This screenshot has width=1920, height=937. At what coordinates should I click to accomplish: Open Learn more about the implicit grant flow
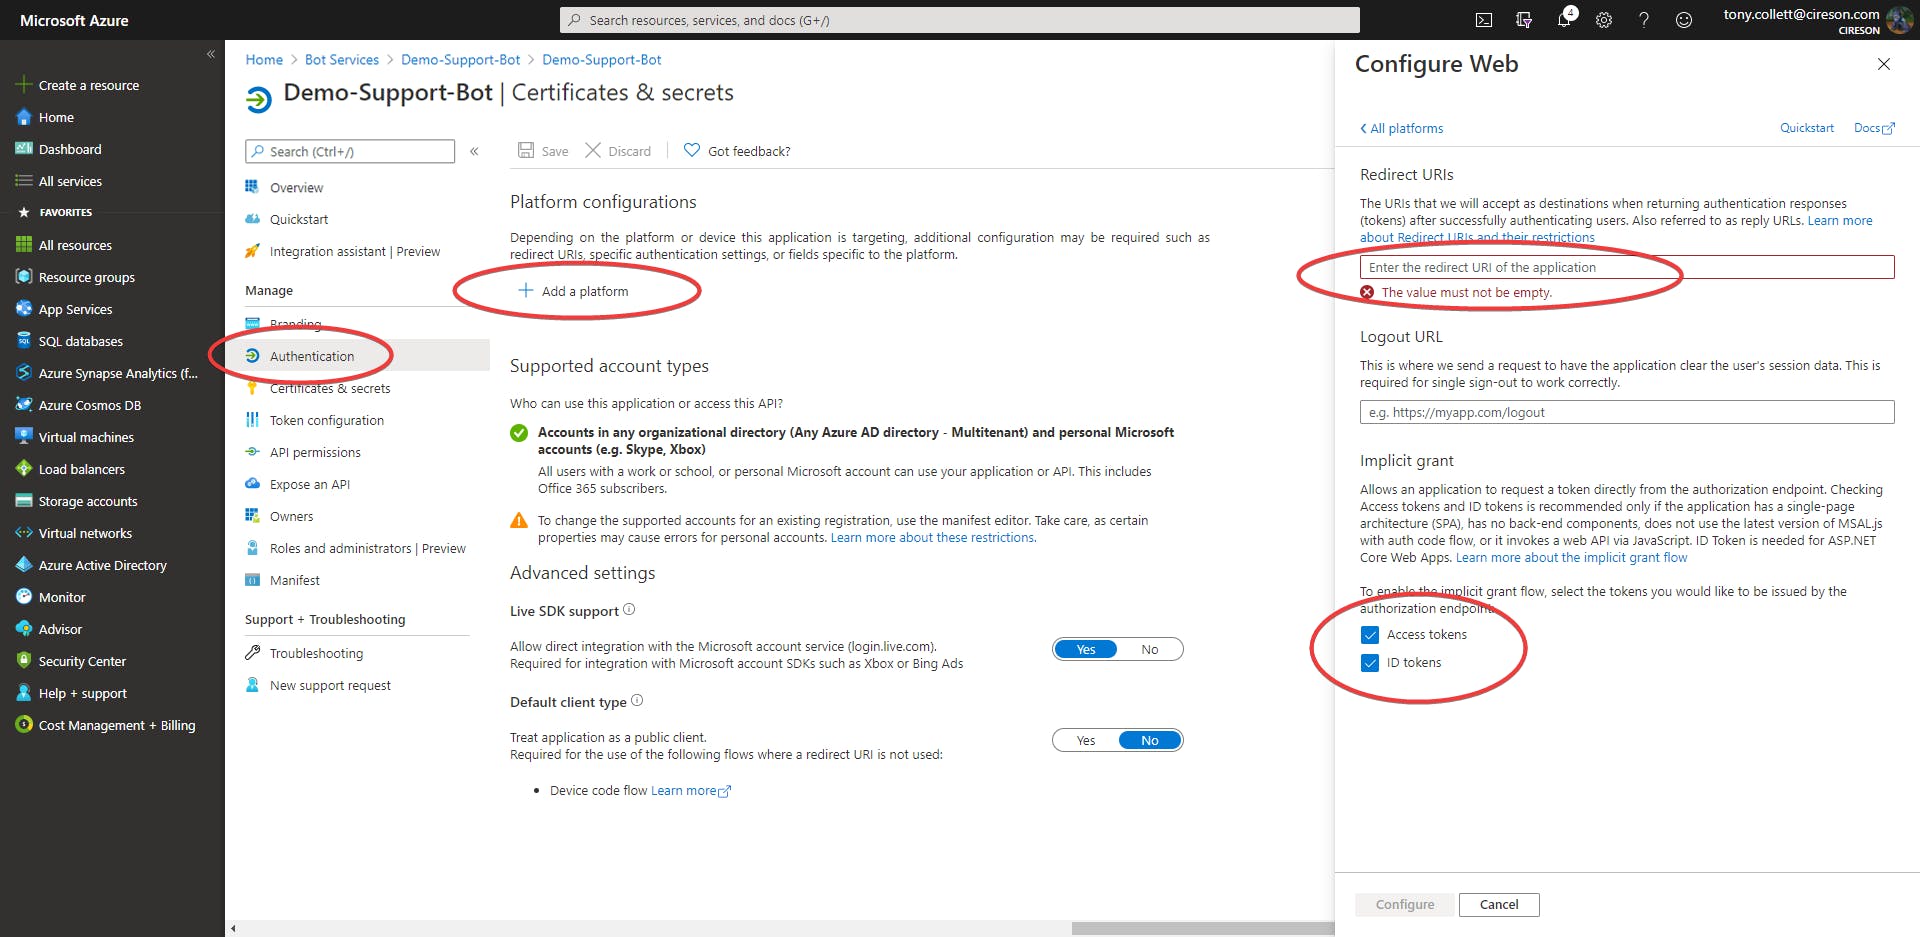pyautogui.click(x=1571, y=558)
